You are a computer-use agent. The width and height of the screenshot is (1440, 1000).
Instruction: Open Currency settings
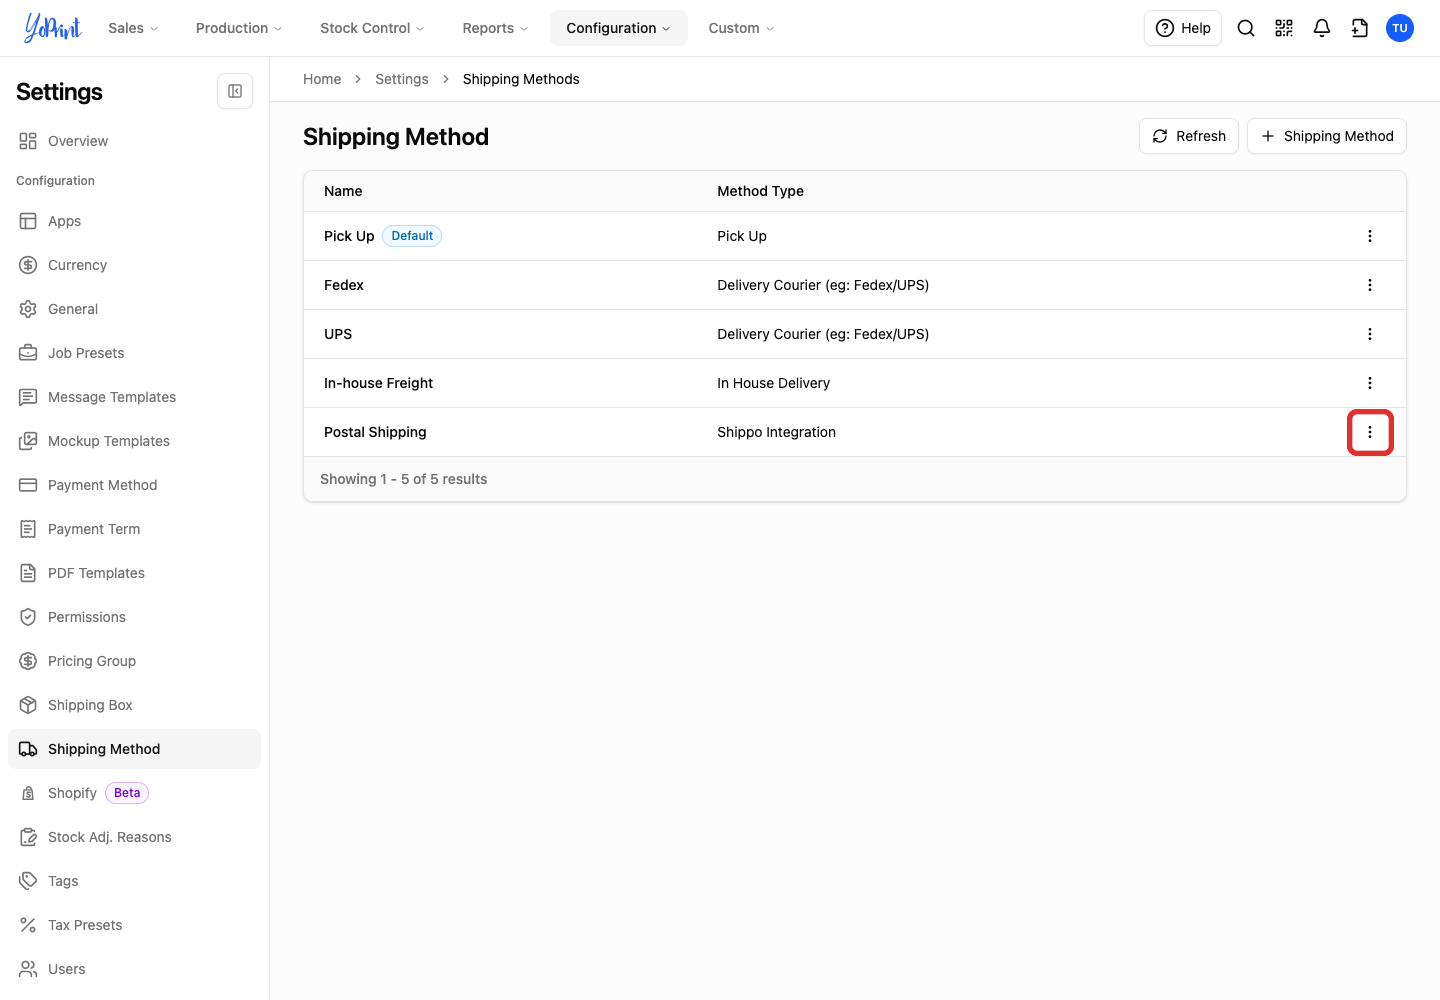134,265
